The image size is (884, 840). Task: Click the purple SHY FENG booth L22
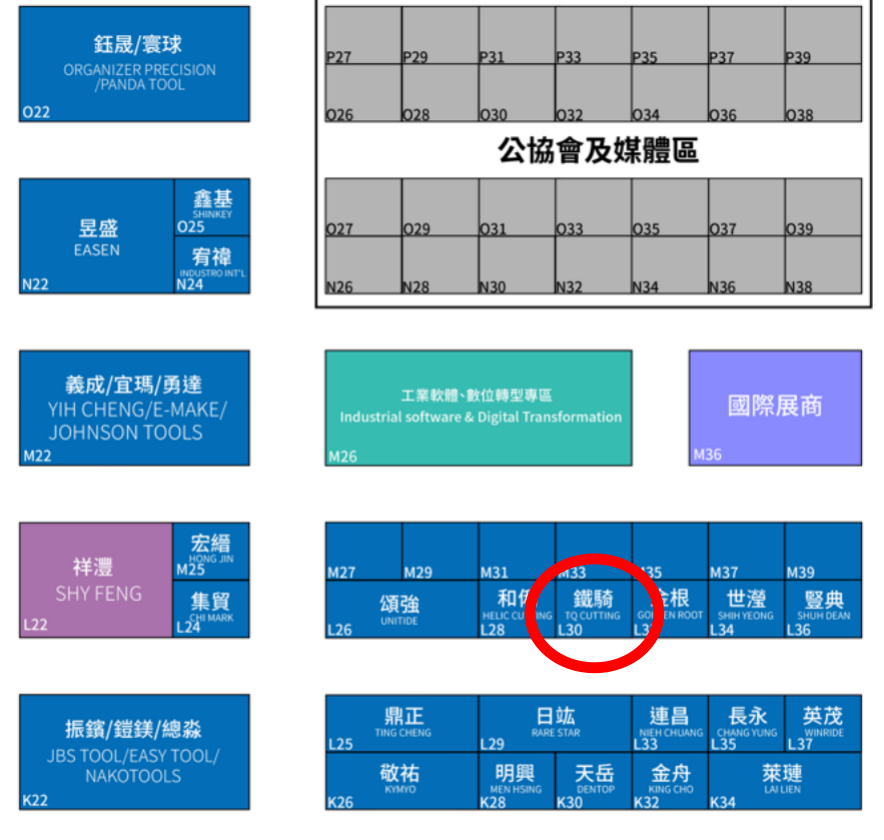[96, 580]
